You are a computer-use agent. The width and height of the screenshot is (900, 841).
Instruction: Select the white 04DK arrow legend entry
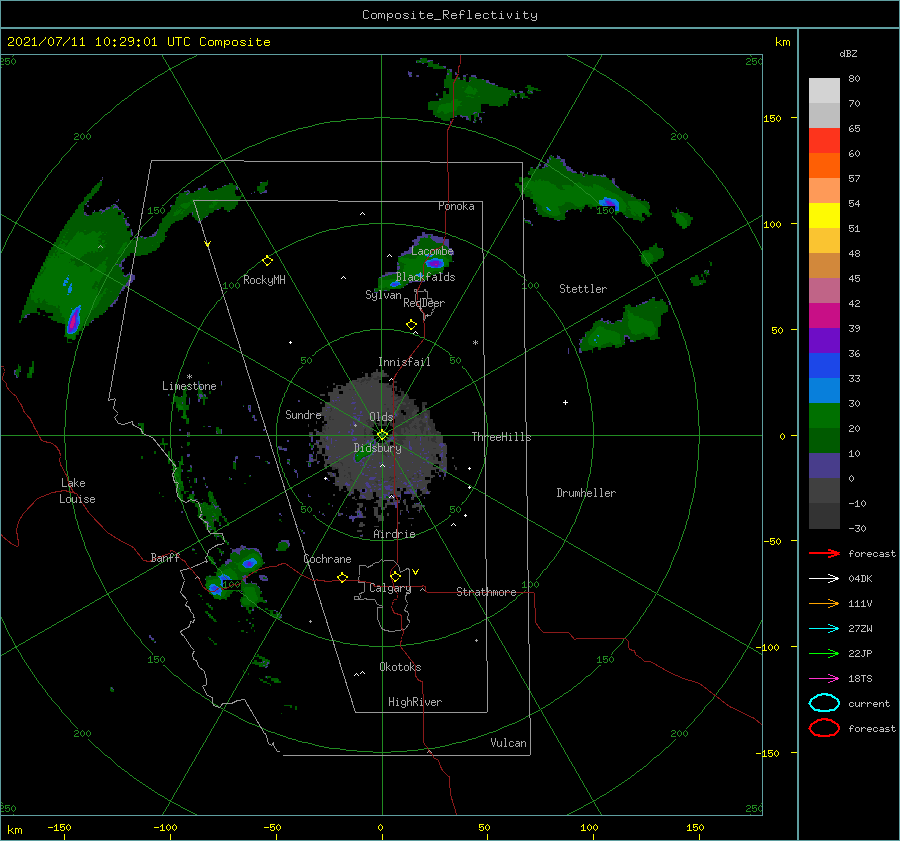824,578
